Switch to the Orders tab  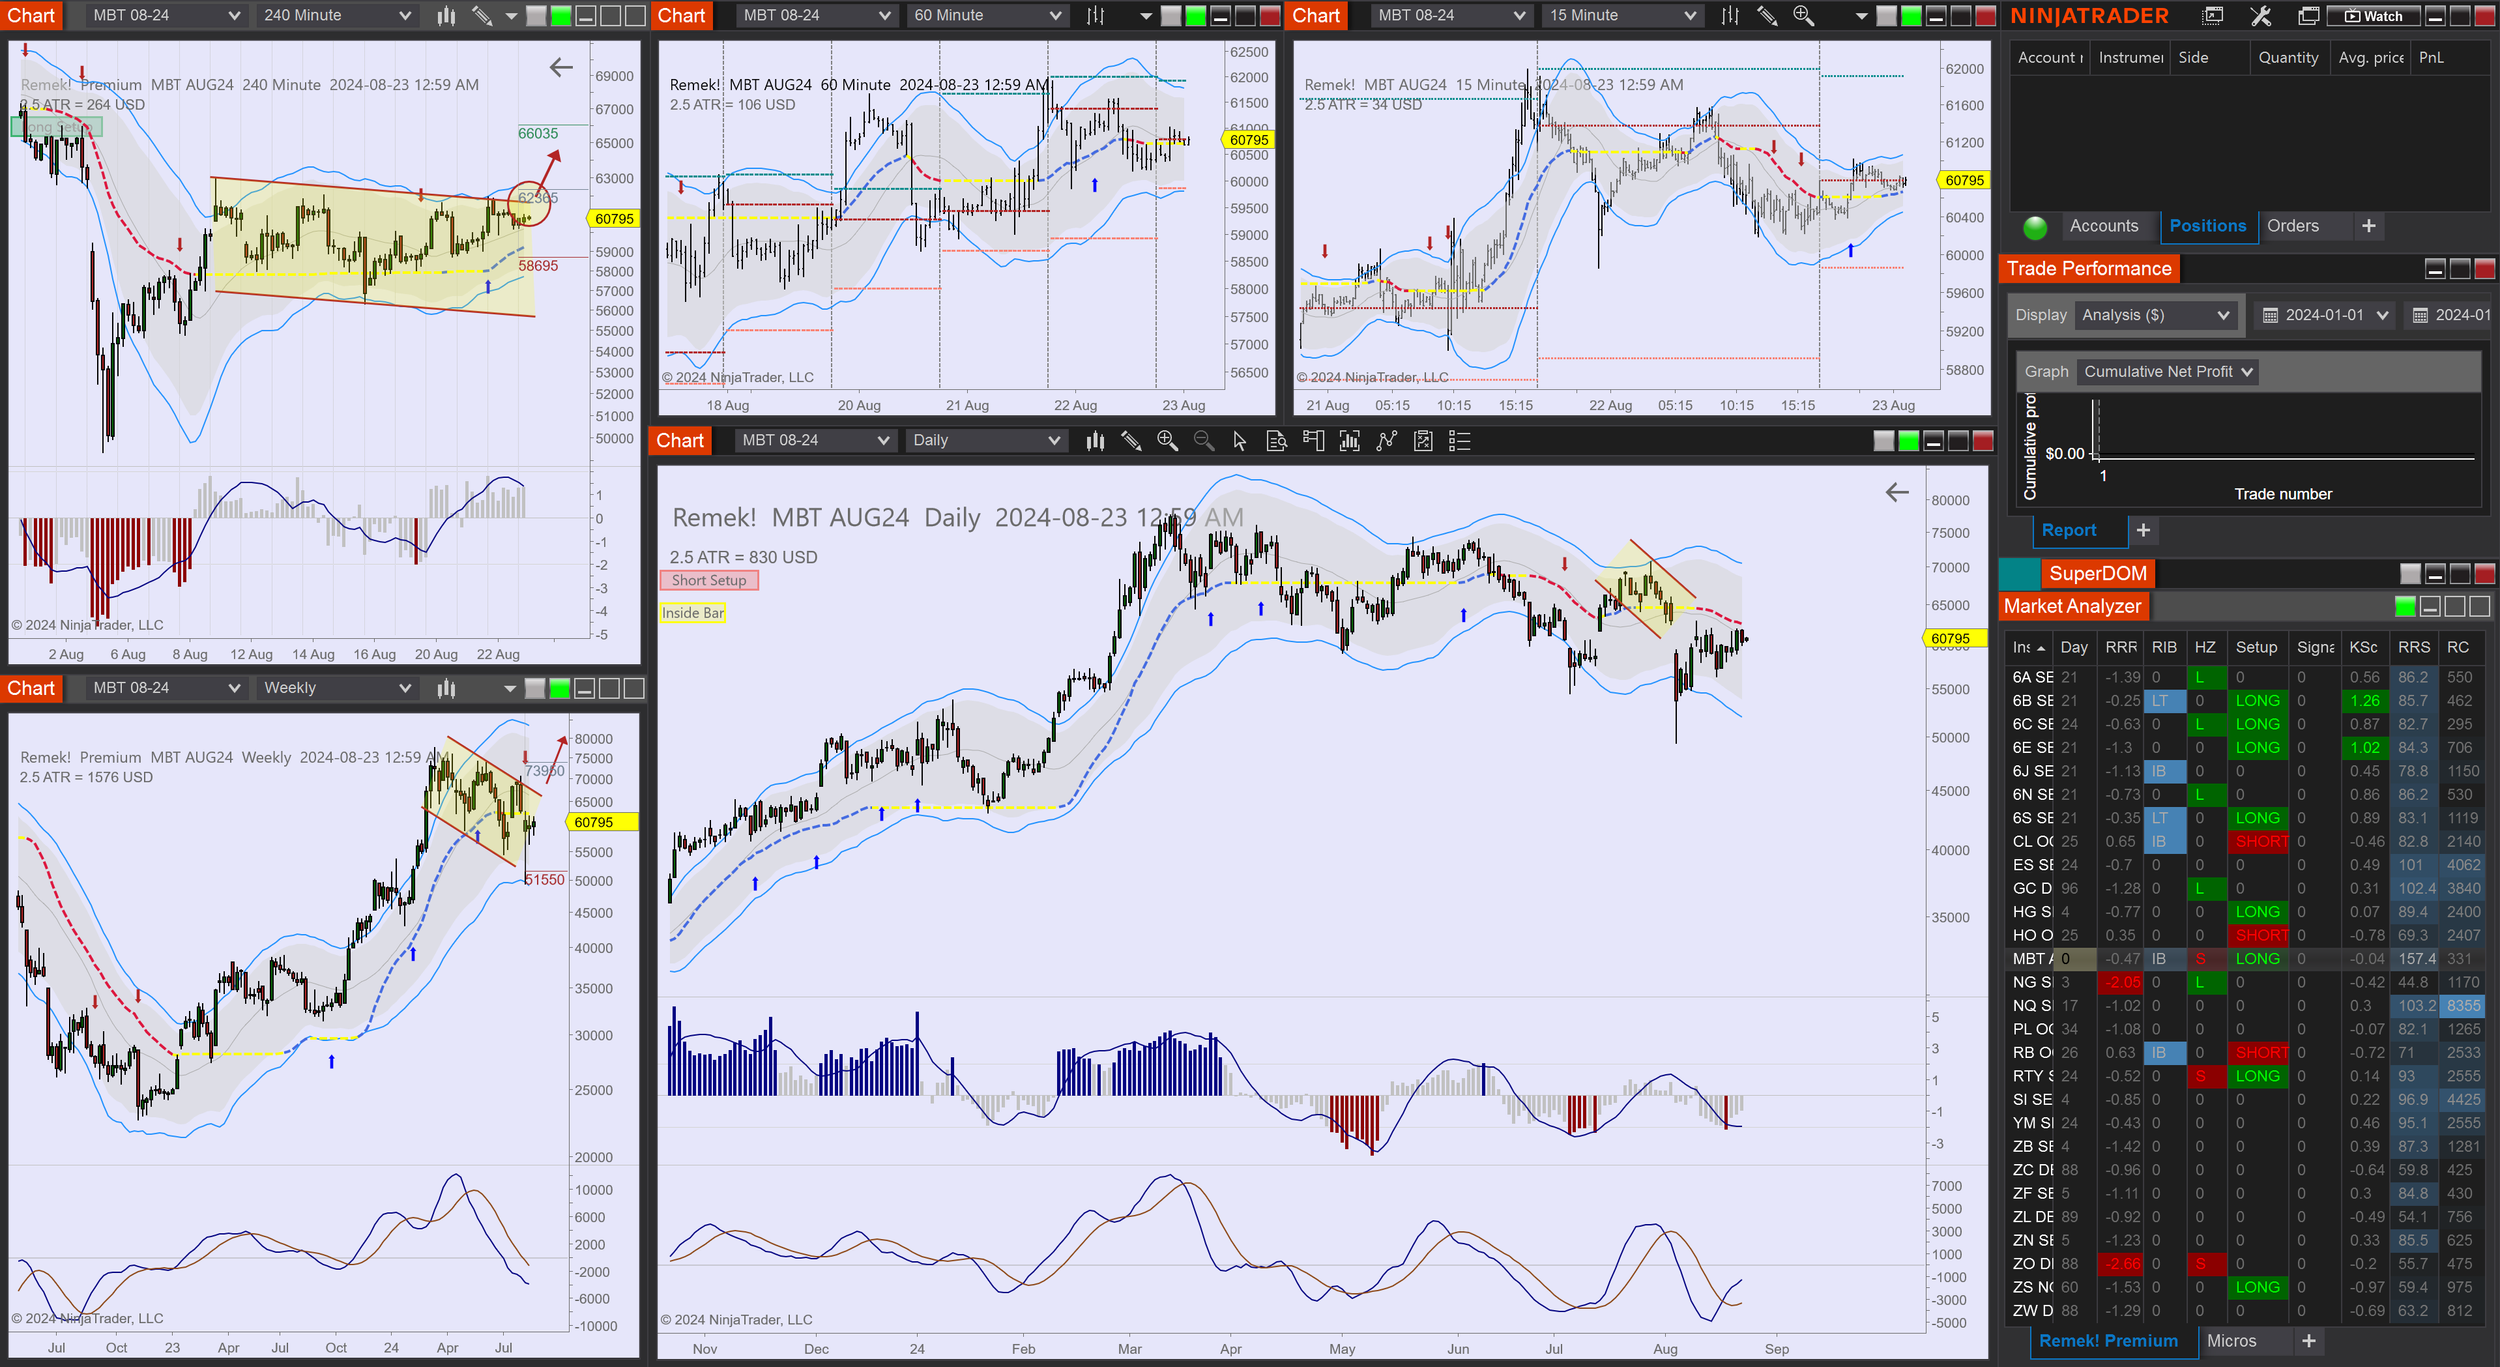pyautogui.click(x=2292, y=226)
